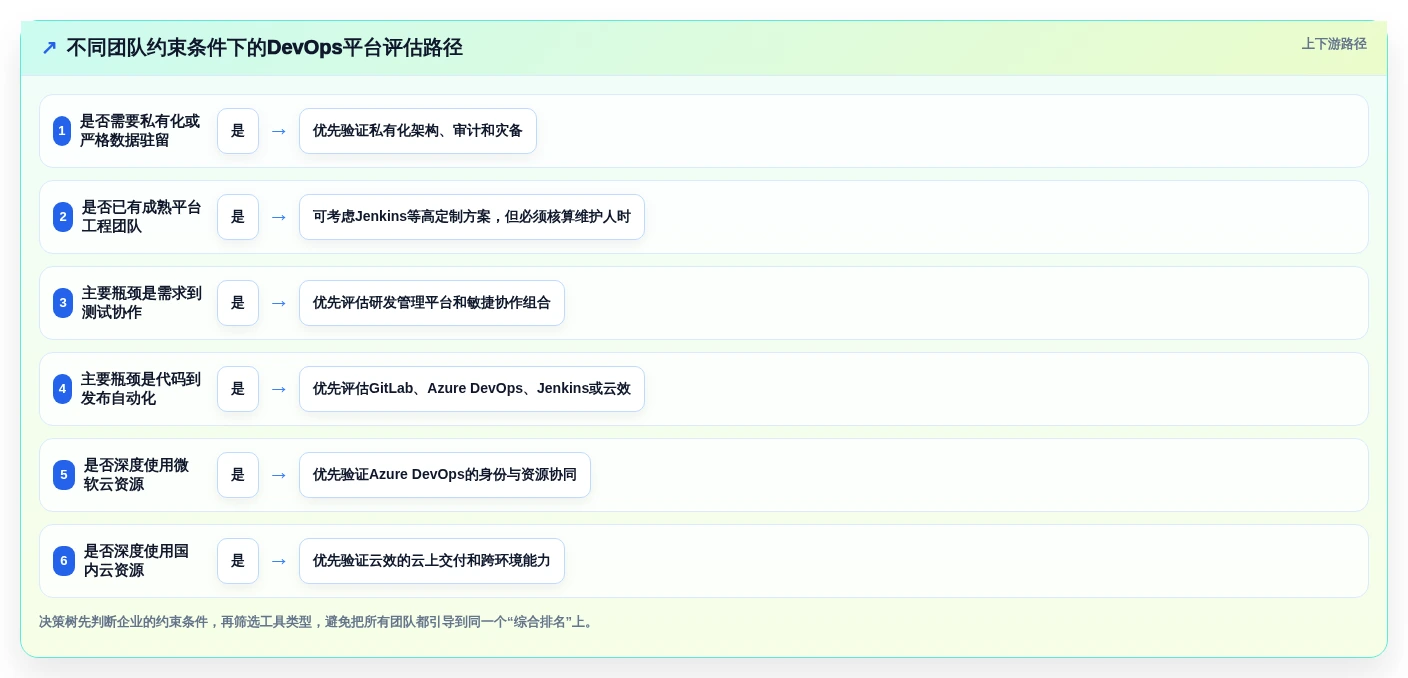Click the number 3 step badge
Image resolution: width=1408 pixels, height=678 pixels.
point(63,303)
